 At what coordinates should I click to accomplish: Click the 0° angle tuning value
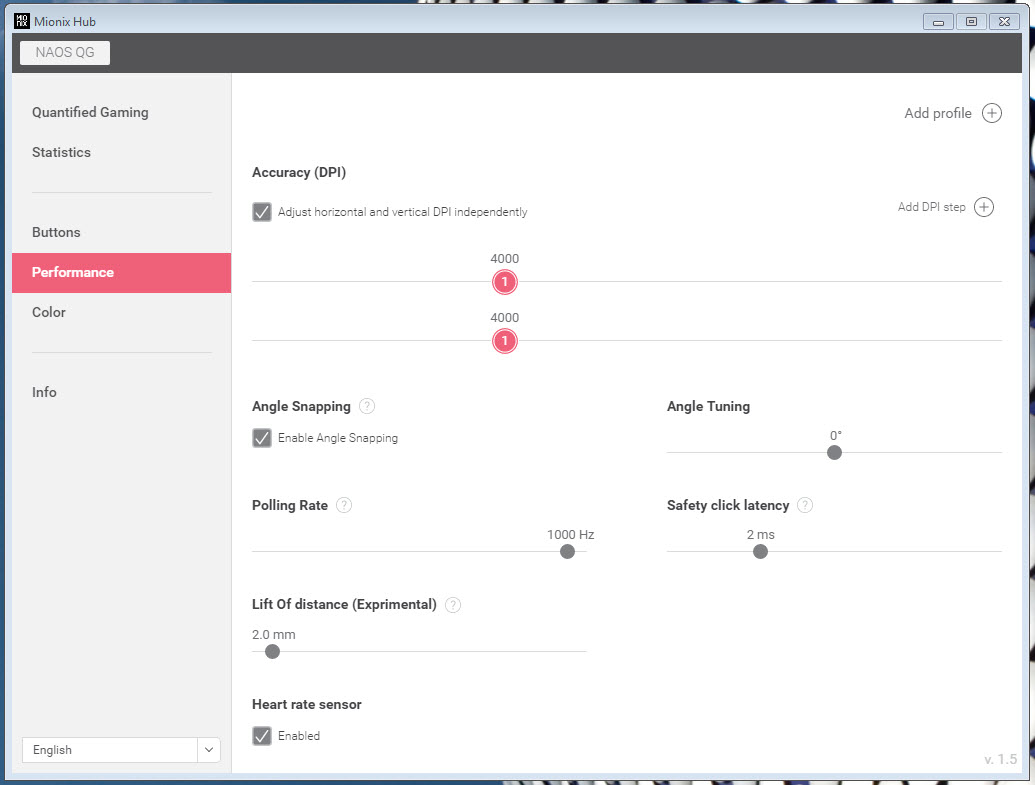point(836,436)
